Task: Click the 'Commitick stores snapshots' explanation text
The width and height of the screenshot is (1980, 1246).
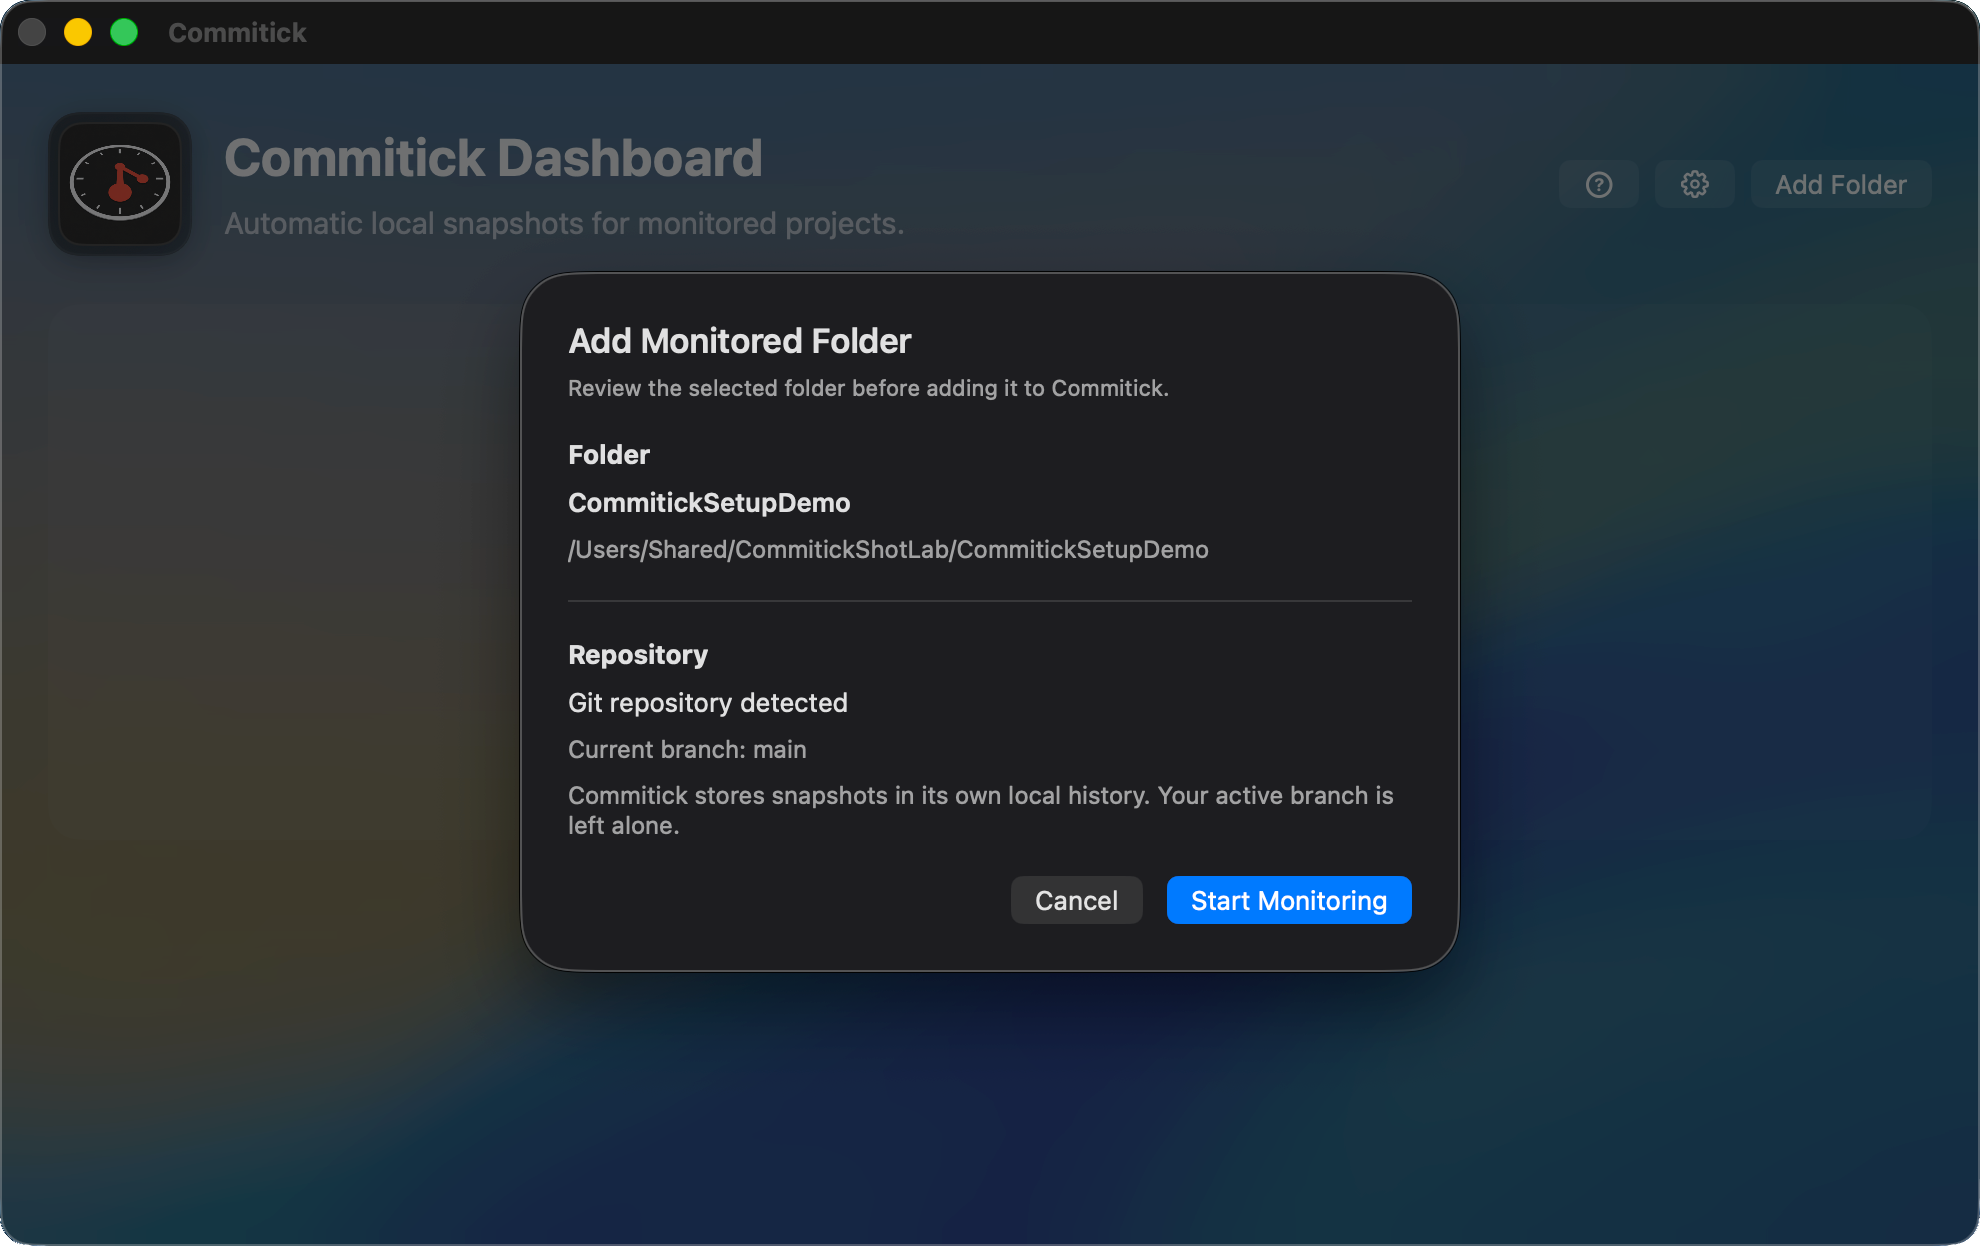Action: (x=980, y=810)
